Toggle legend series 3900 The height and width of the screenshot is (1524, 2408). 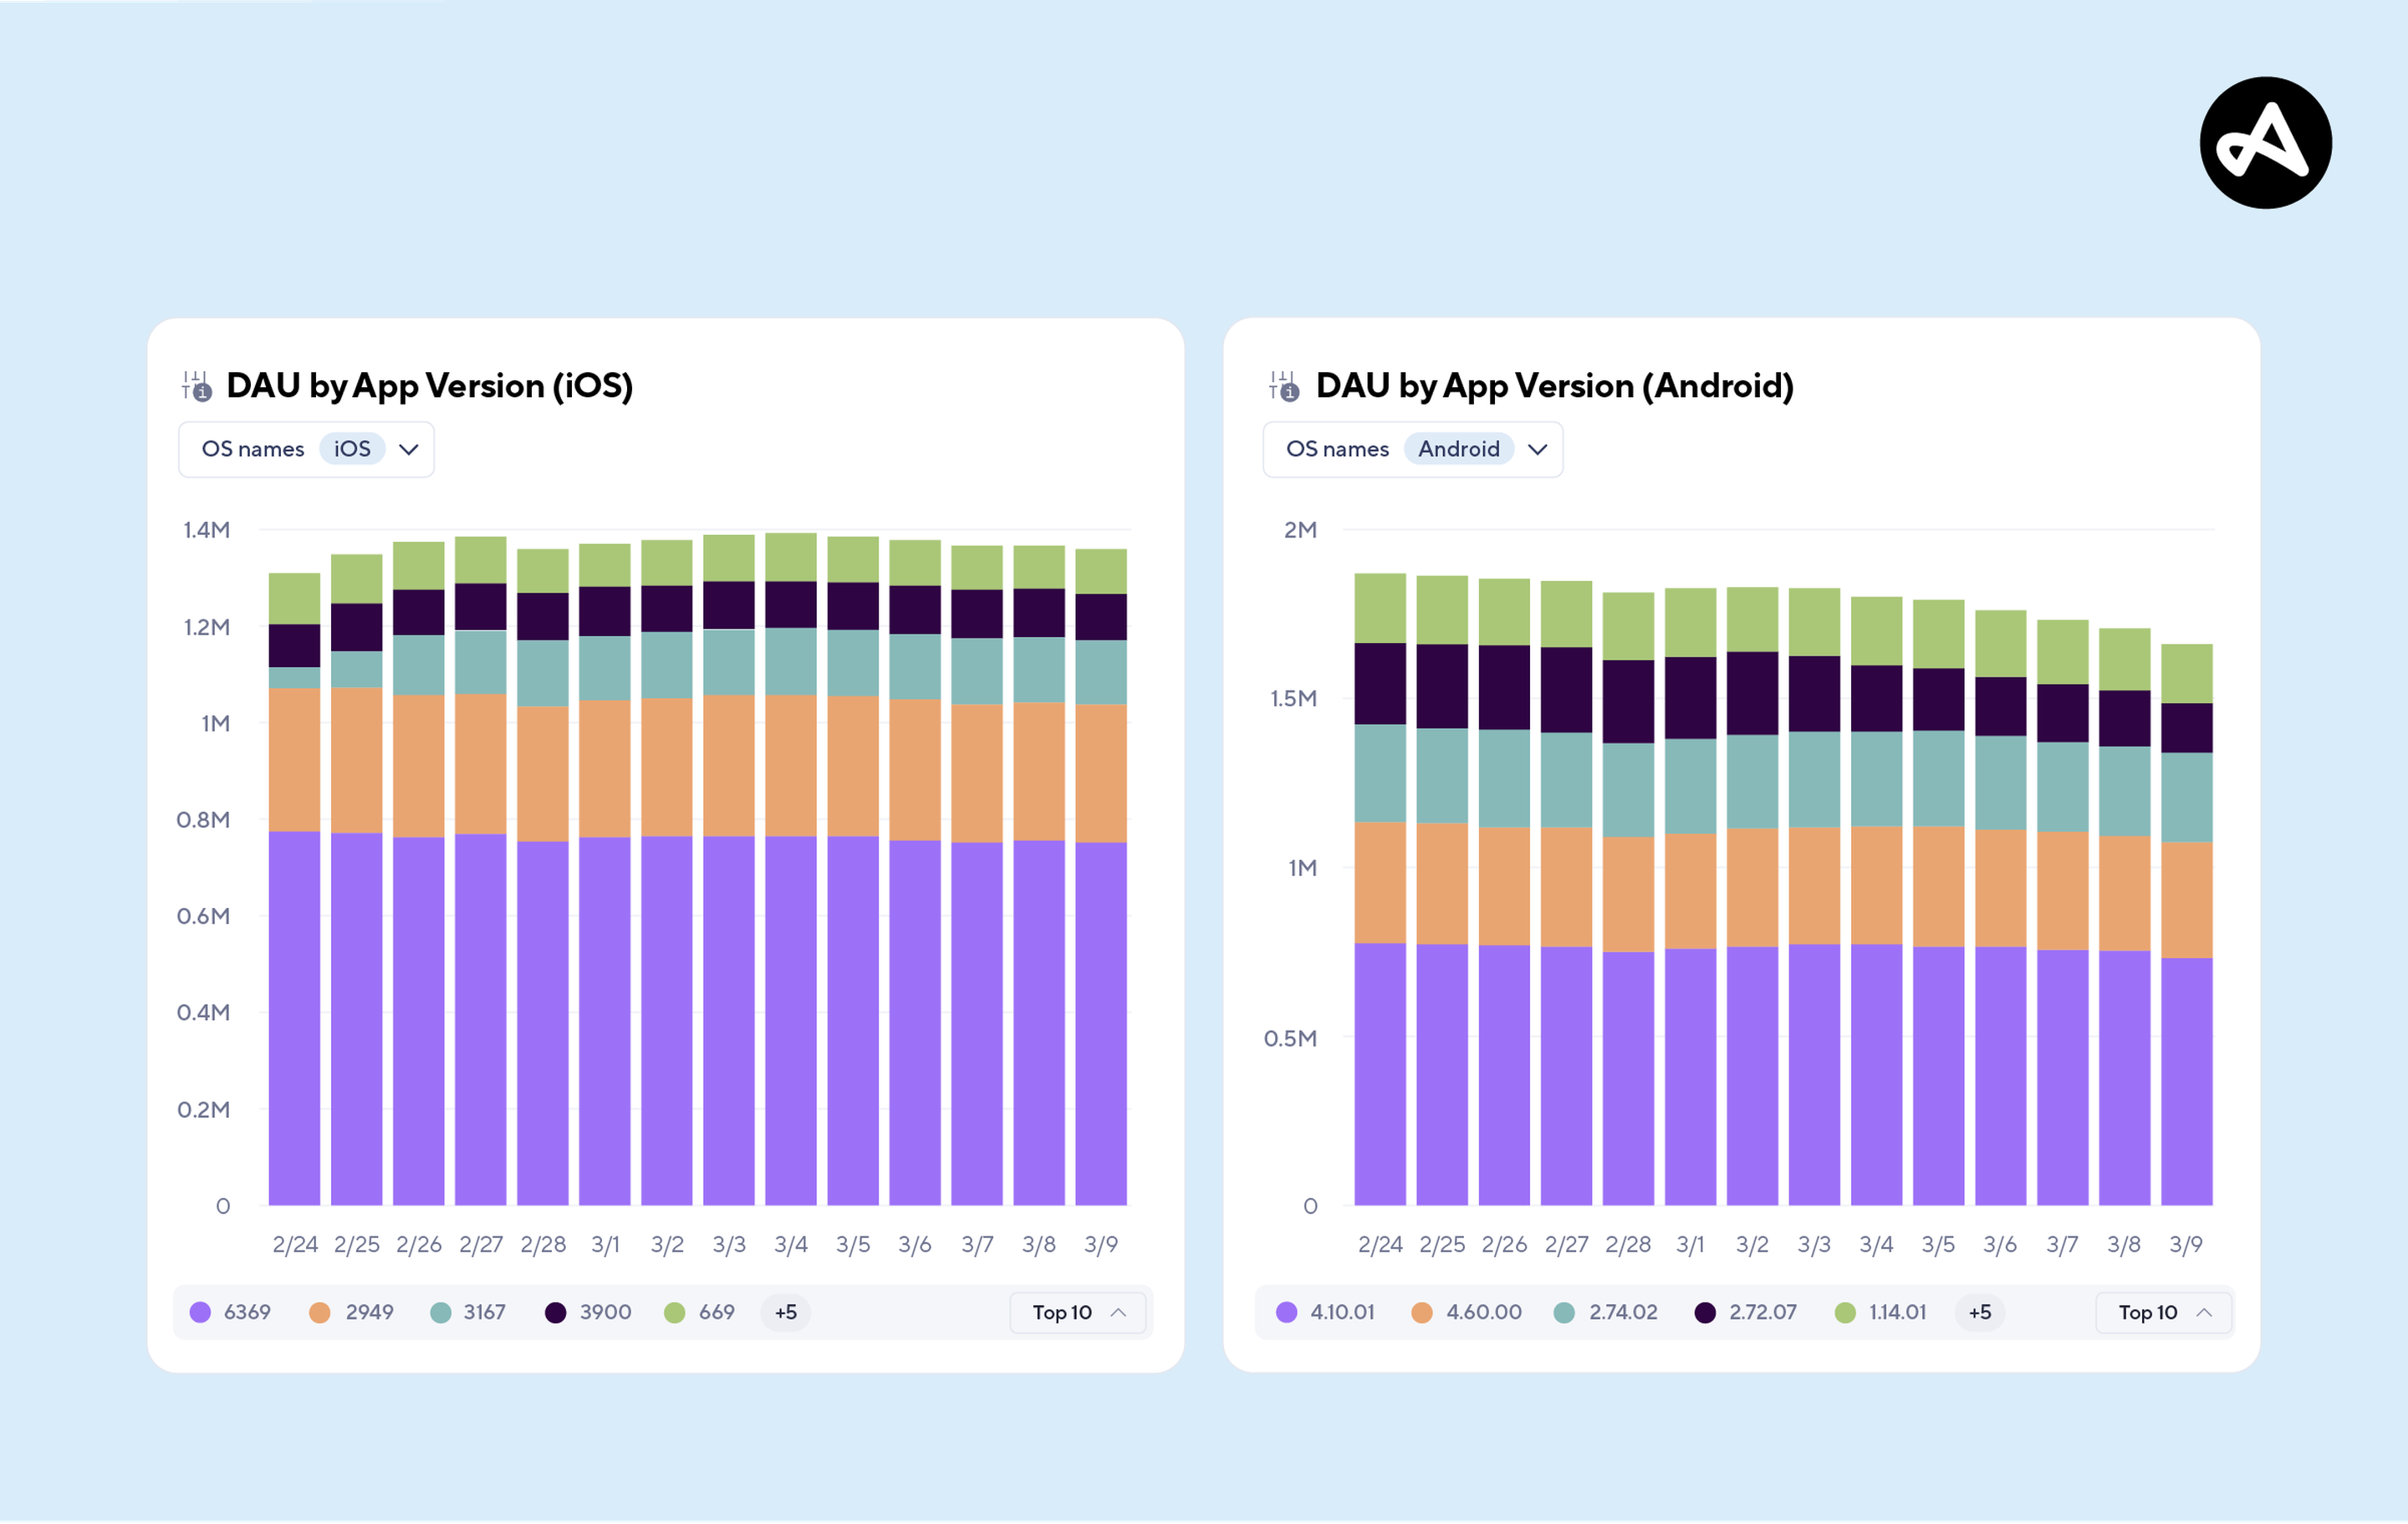(588, 1312)
